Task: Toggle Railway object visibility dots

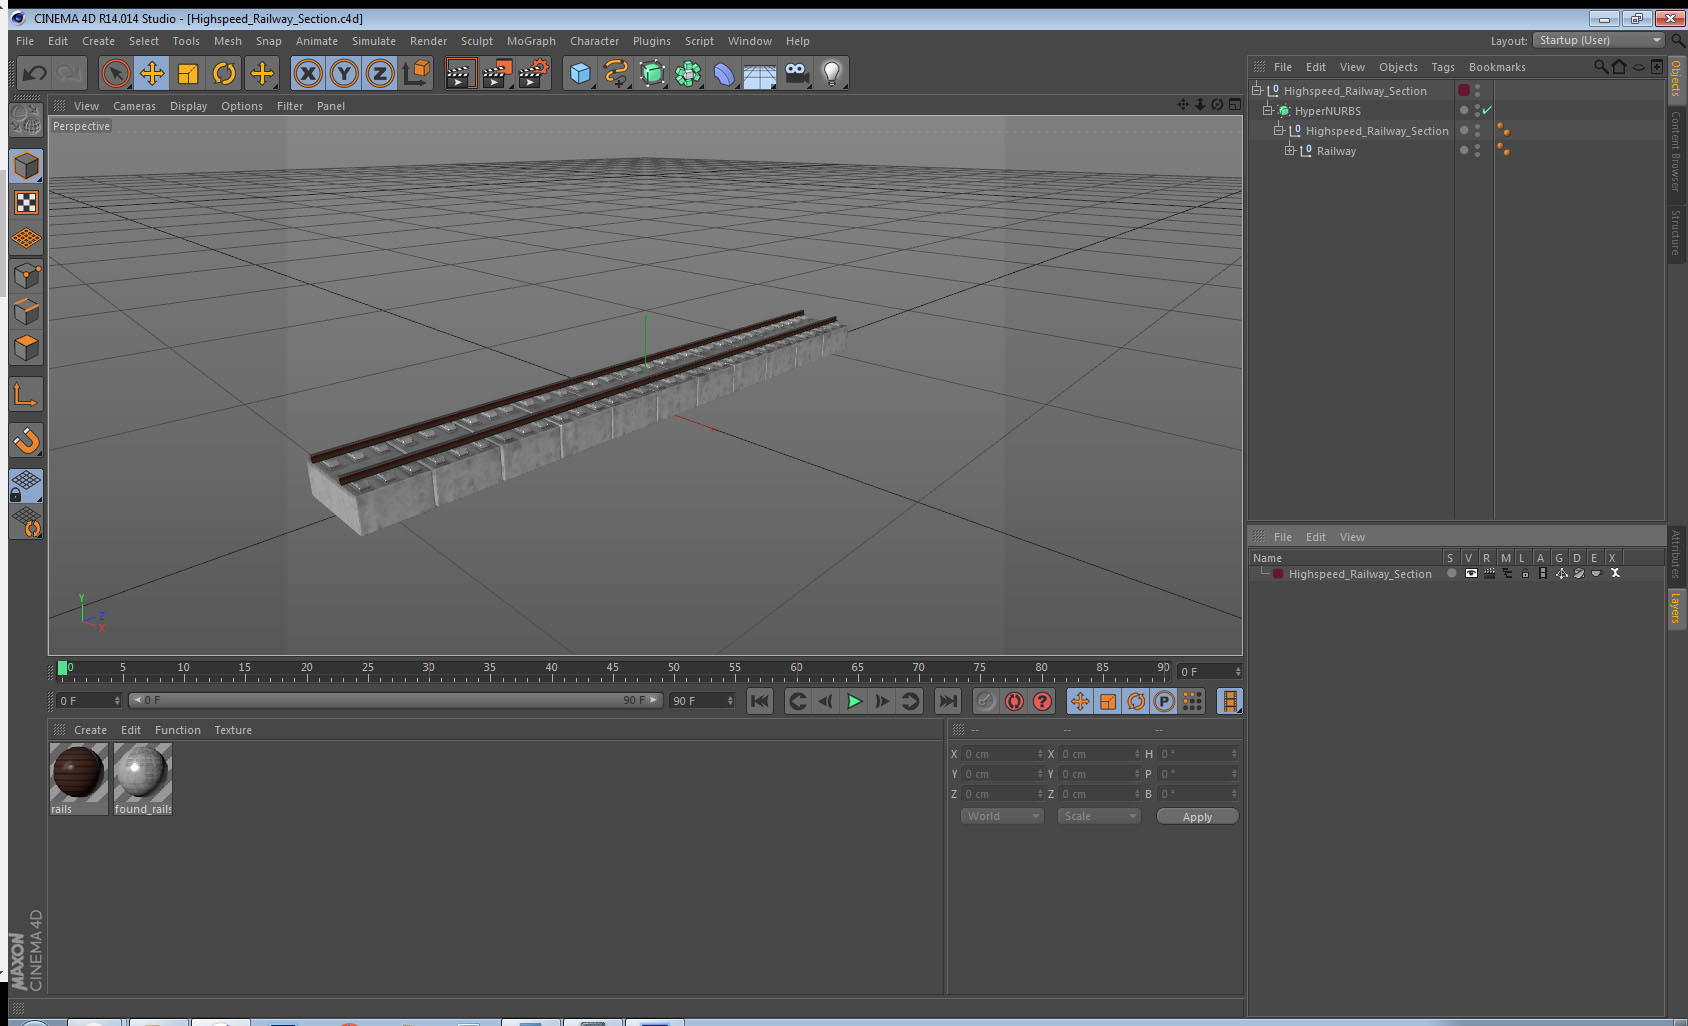Action: point(1477,150)
